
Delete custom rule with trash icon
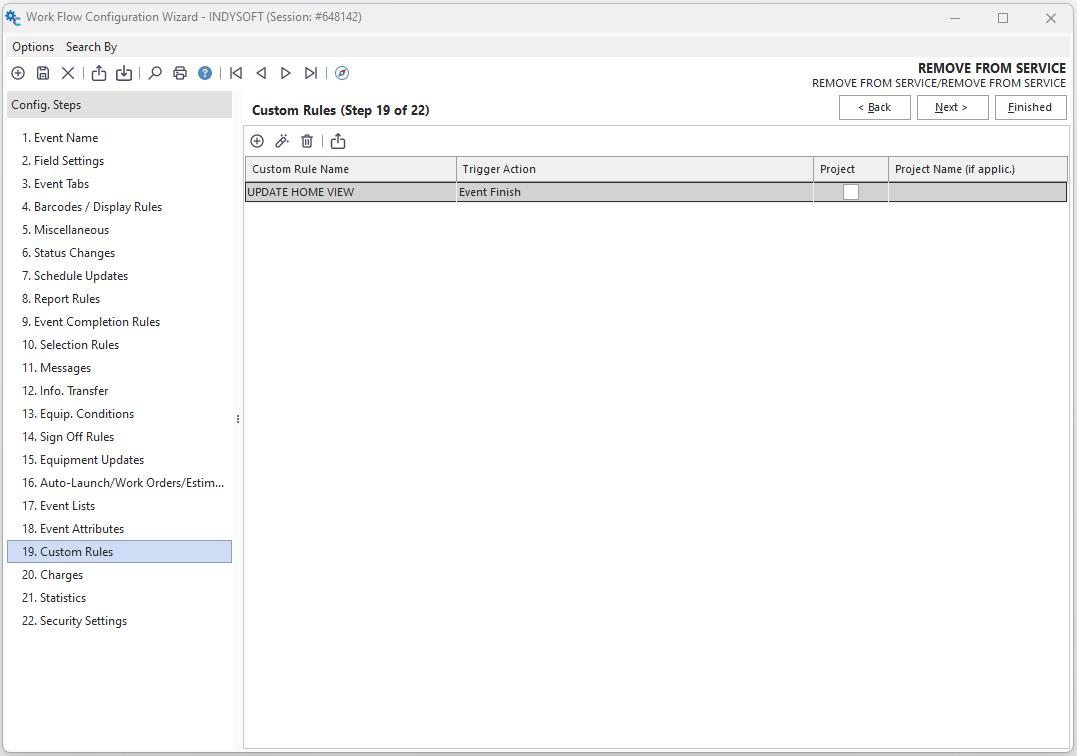(307, 141)
